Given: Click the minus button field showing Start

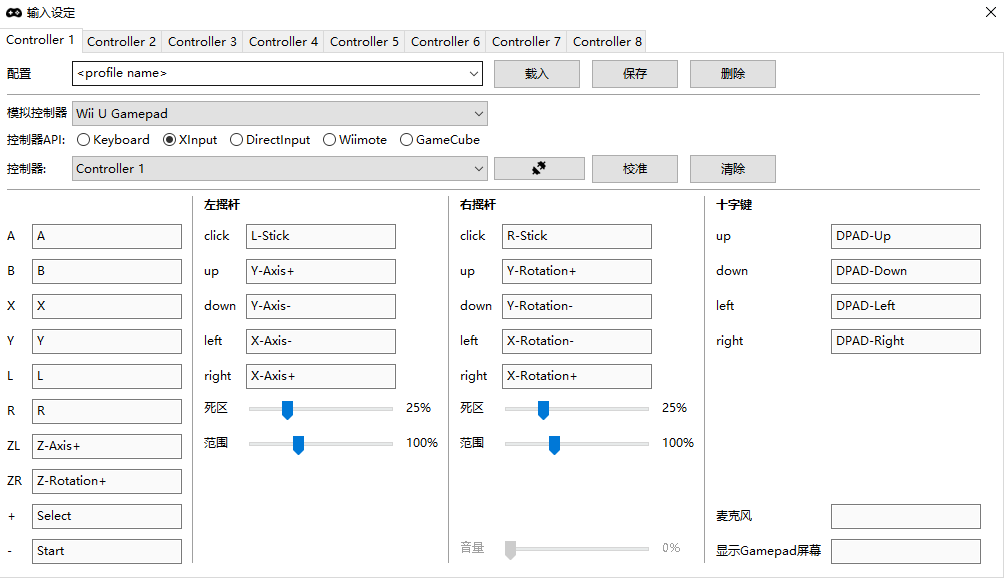Looking at the screenshot, I should (x=107, y=551).
